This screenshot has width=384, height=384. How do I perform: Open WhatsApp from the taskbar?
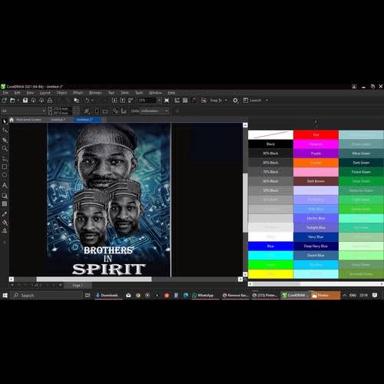tap(205, 295)
